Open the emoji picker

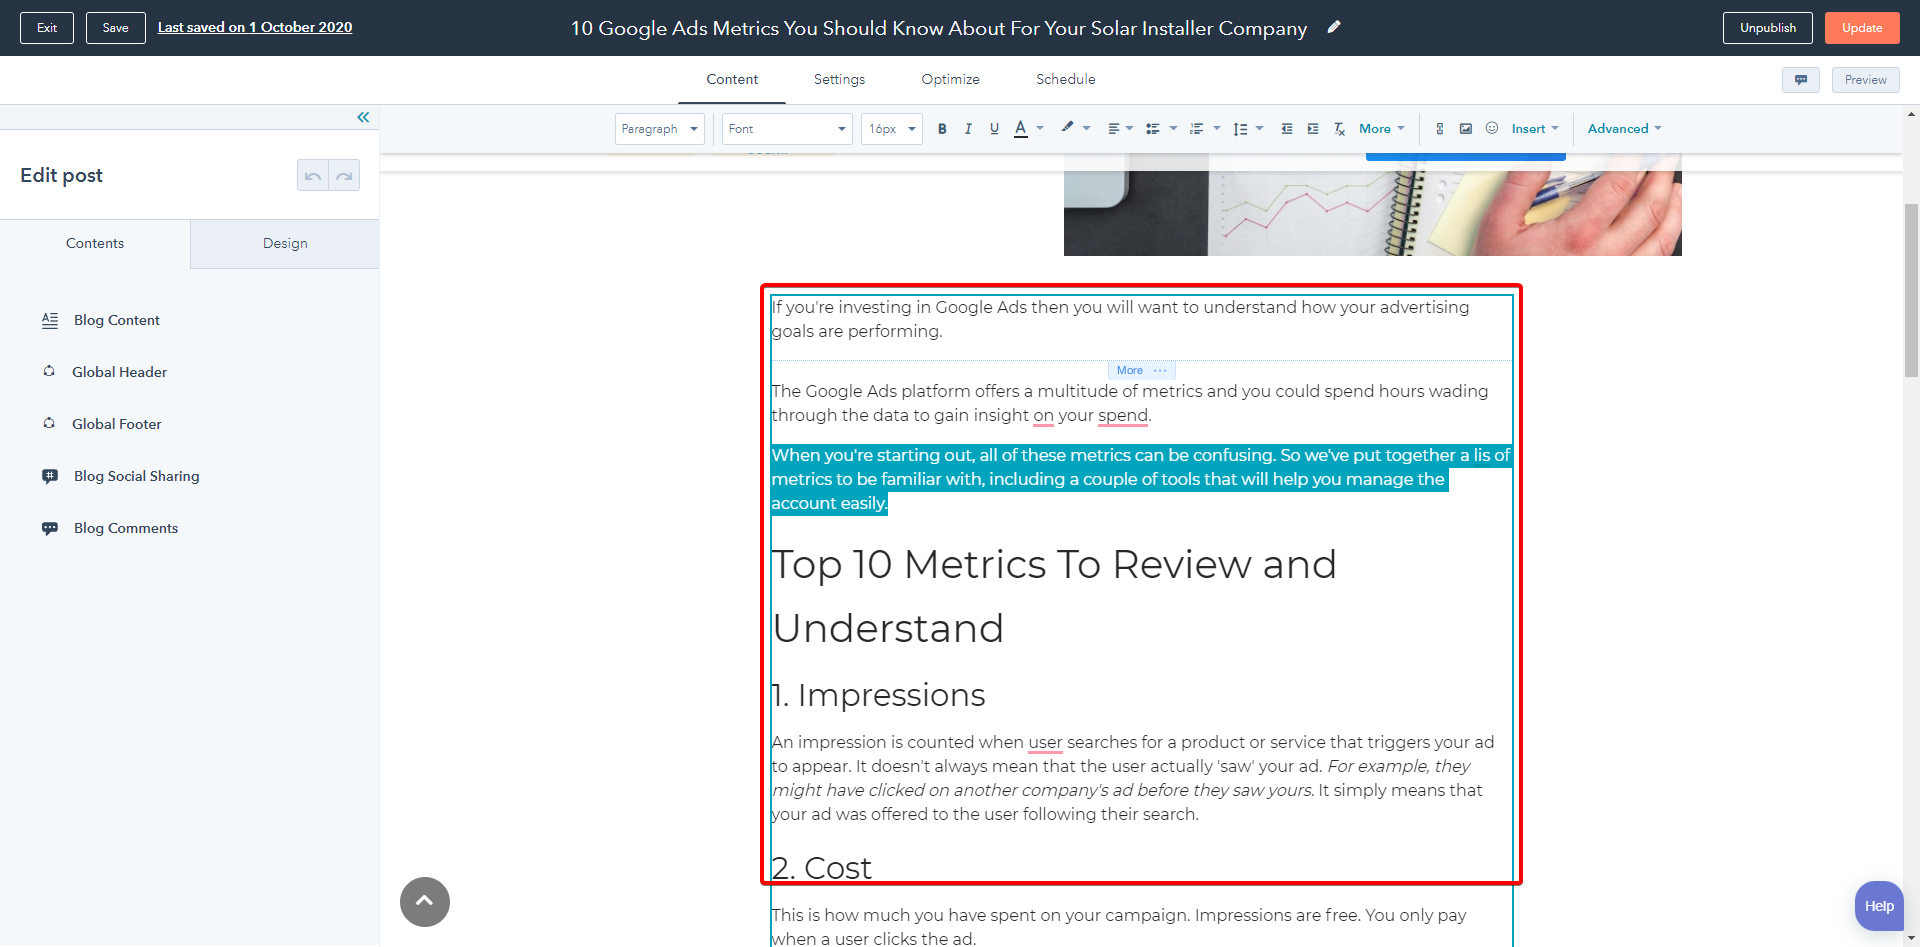[x=1492, y=128]
